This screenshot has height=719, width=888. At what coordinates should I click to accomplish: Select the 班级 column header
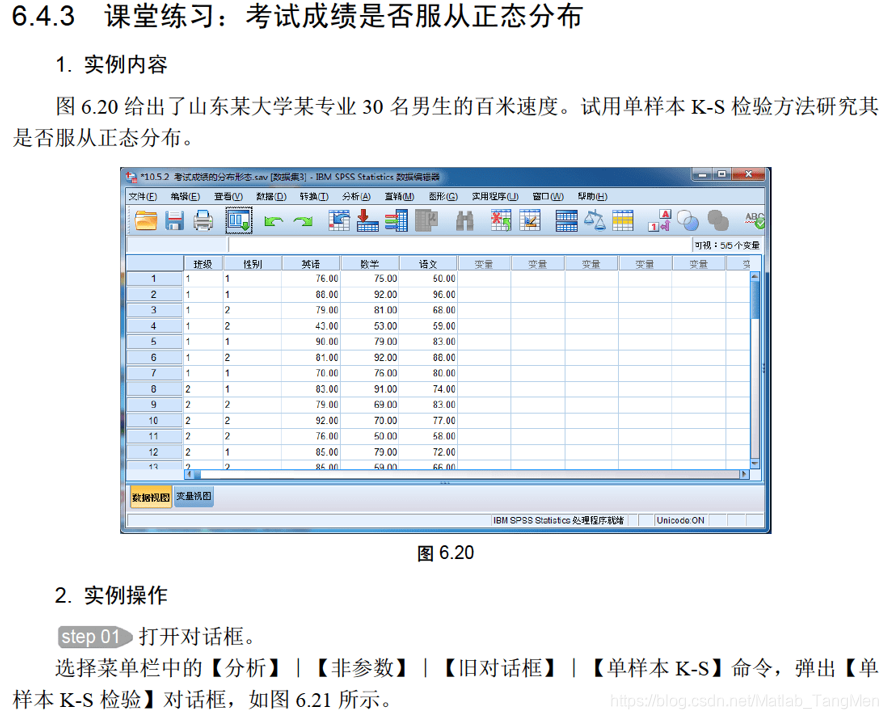(203, 264)
